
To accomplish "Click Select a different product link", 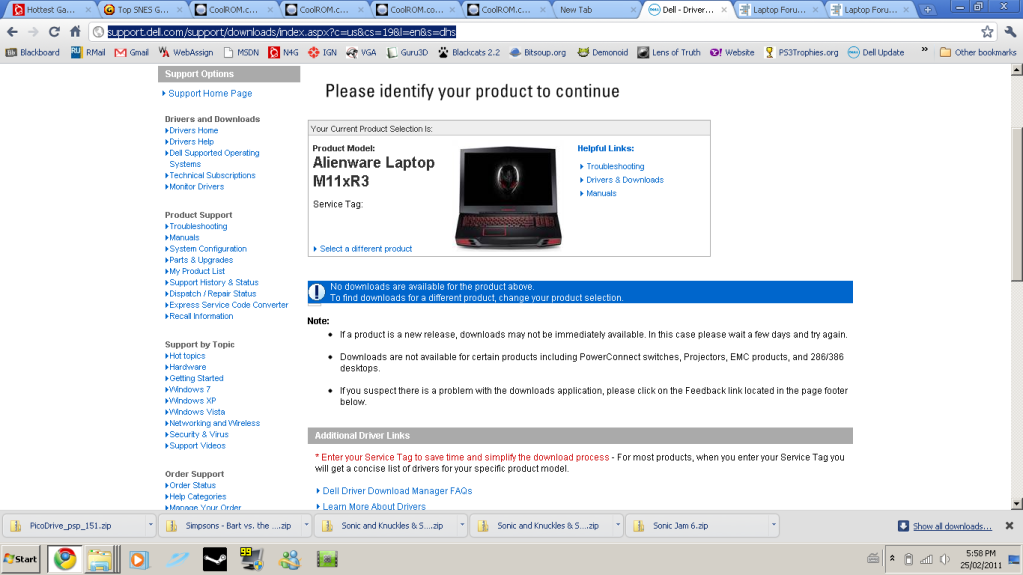I will pos(365,249).
